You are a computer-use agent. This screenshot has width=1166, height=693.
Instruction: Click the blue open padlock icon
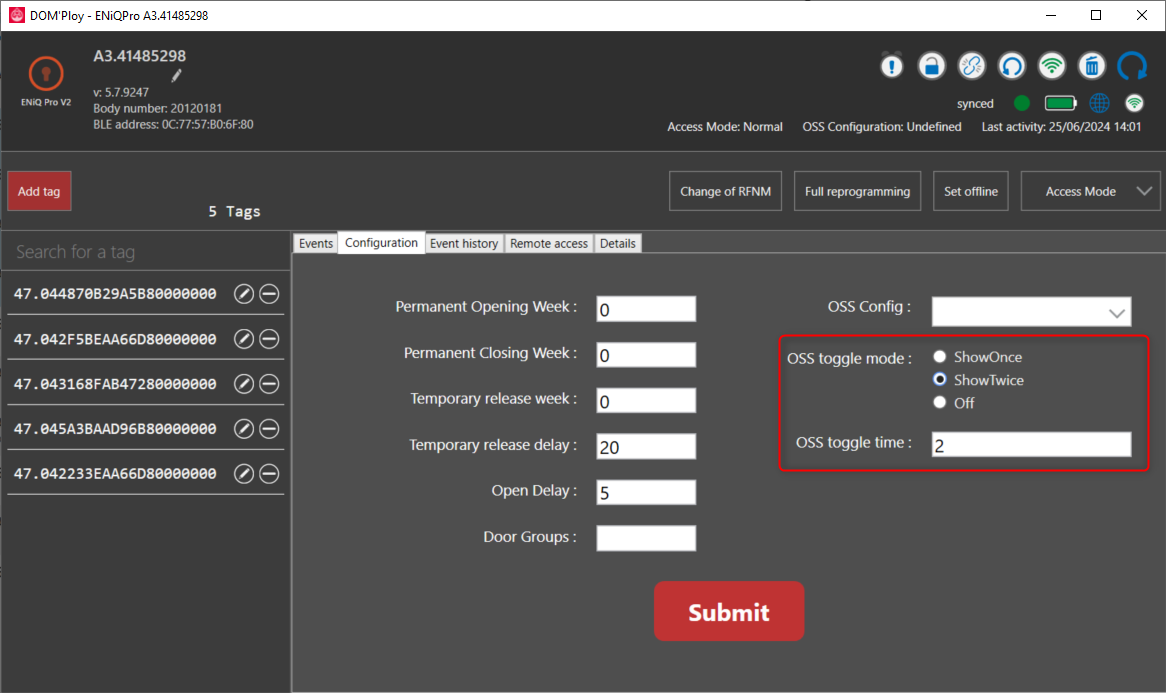(932, 66)
